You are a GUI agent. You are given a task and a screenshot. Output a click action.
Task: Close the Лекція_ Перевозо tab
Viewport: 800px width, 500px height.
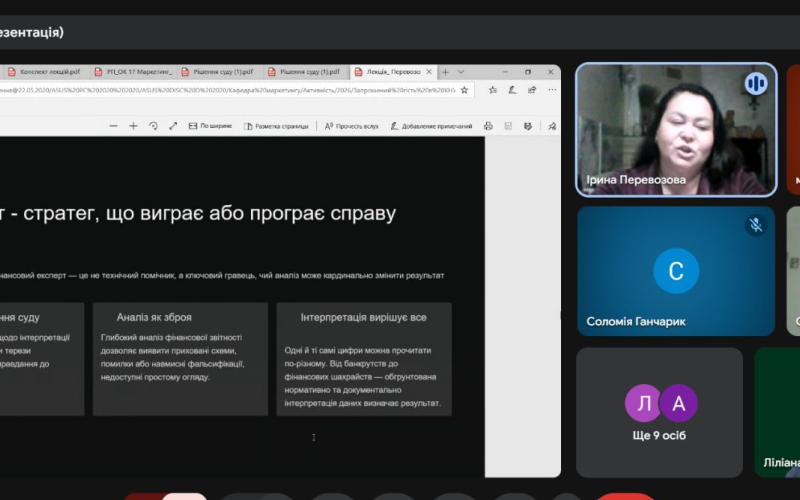click(429, 72)
